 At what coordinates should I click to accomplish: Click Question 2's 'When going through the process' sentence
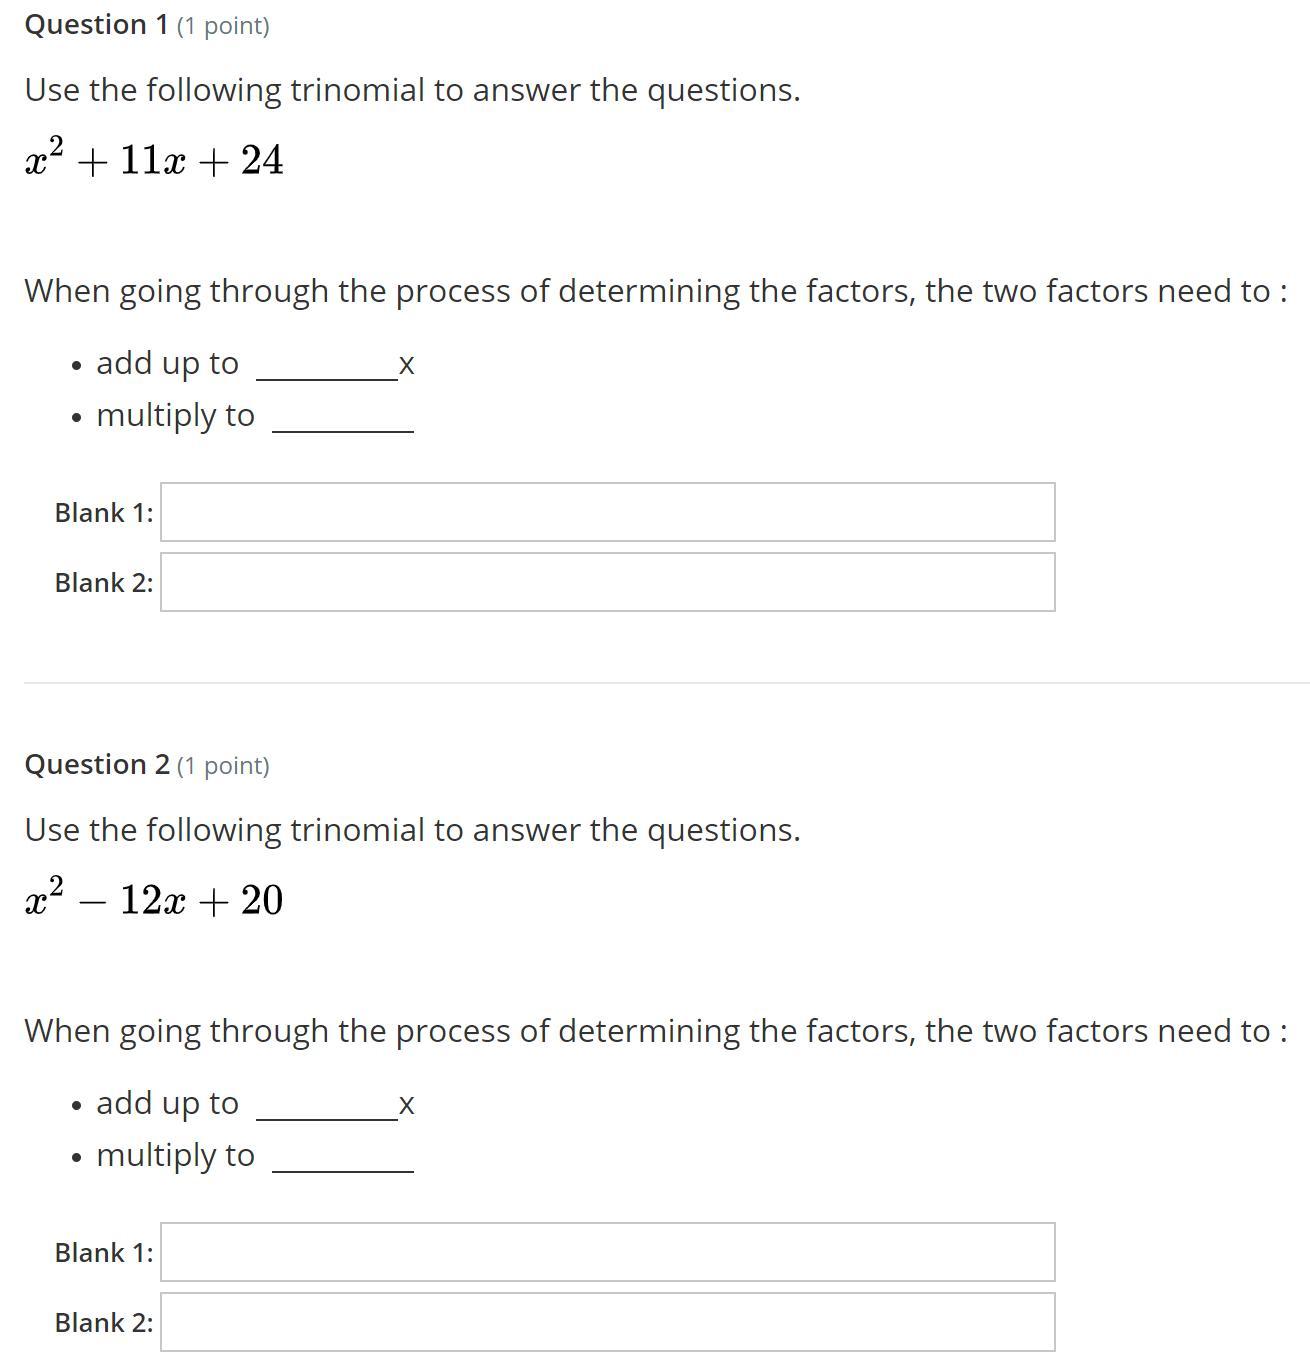[x=655, y=1031]
